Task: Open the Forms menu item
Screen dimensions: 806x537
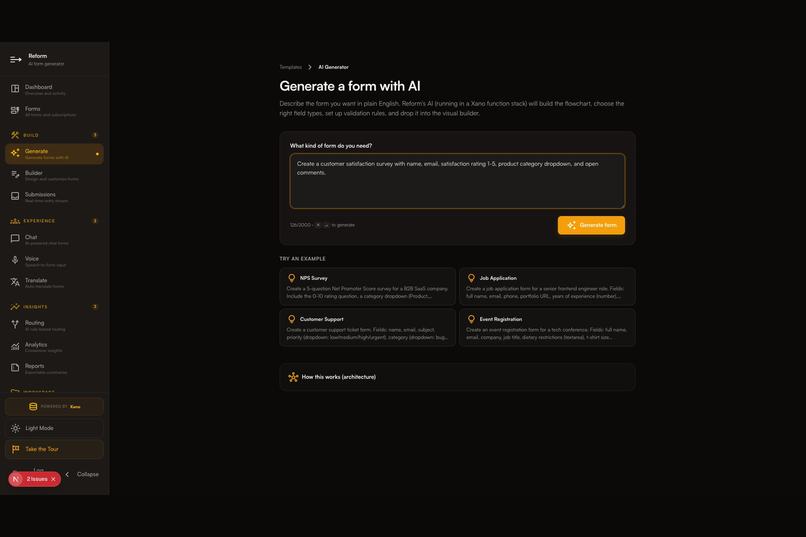Action: 54,111
